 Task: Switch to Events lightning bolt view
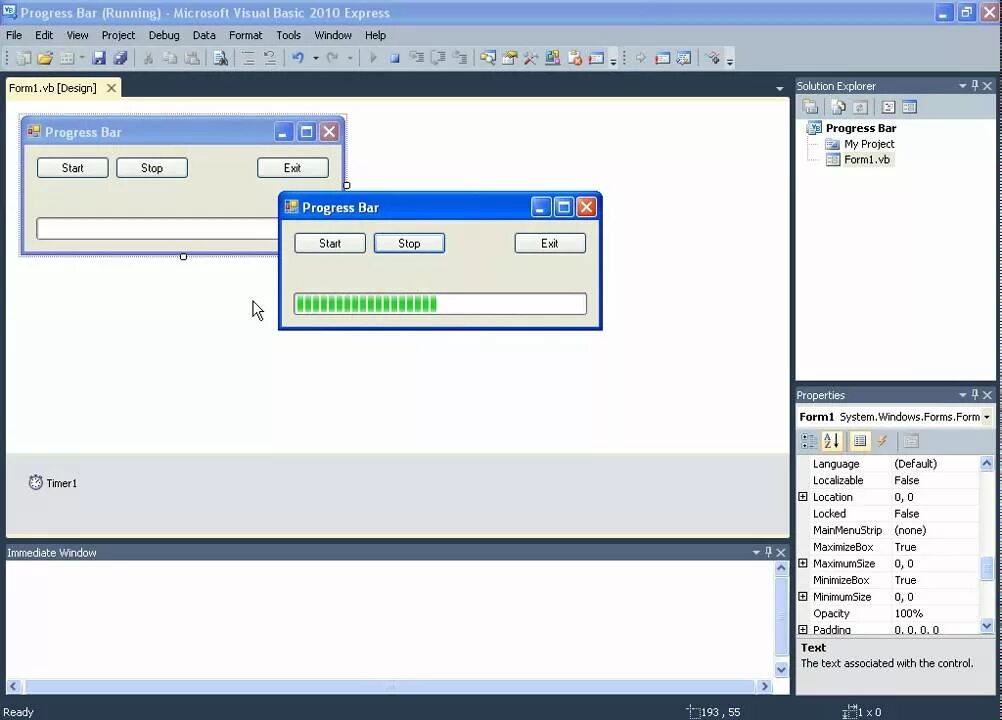(x=883, y=441)
